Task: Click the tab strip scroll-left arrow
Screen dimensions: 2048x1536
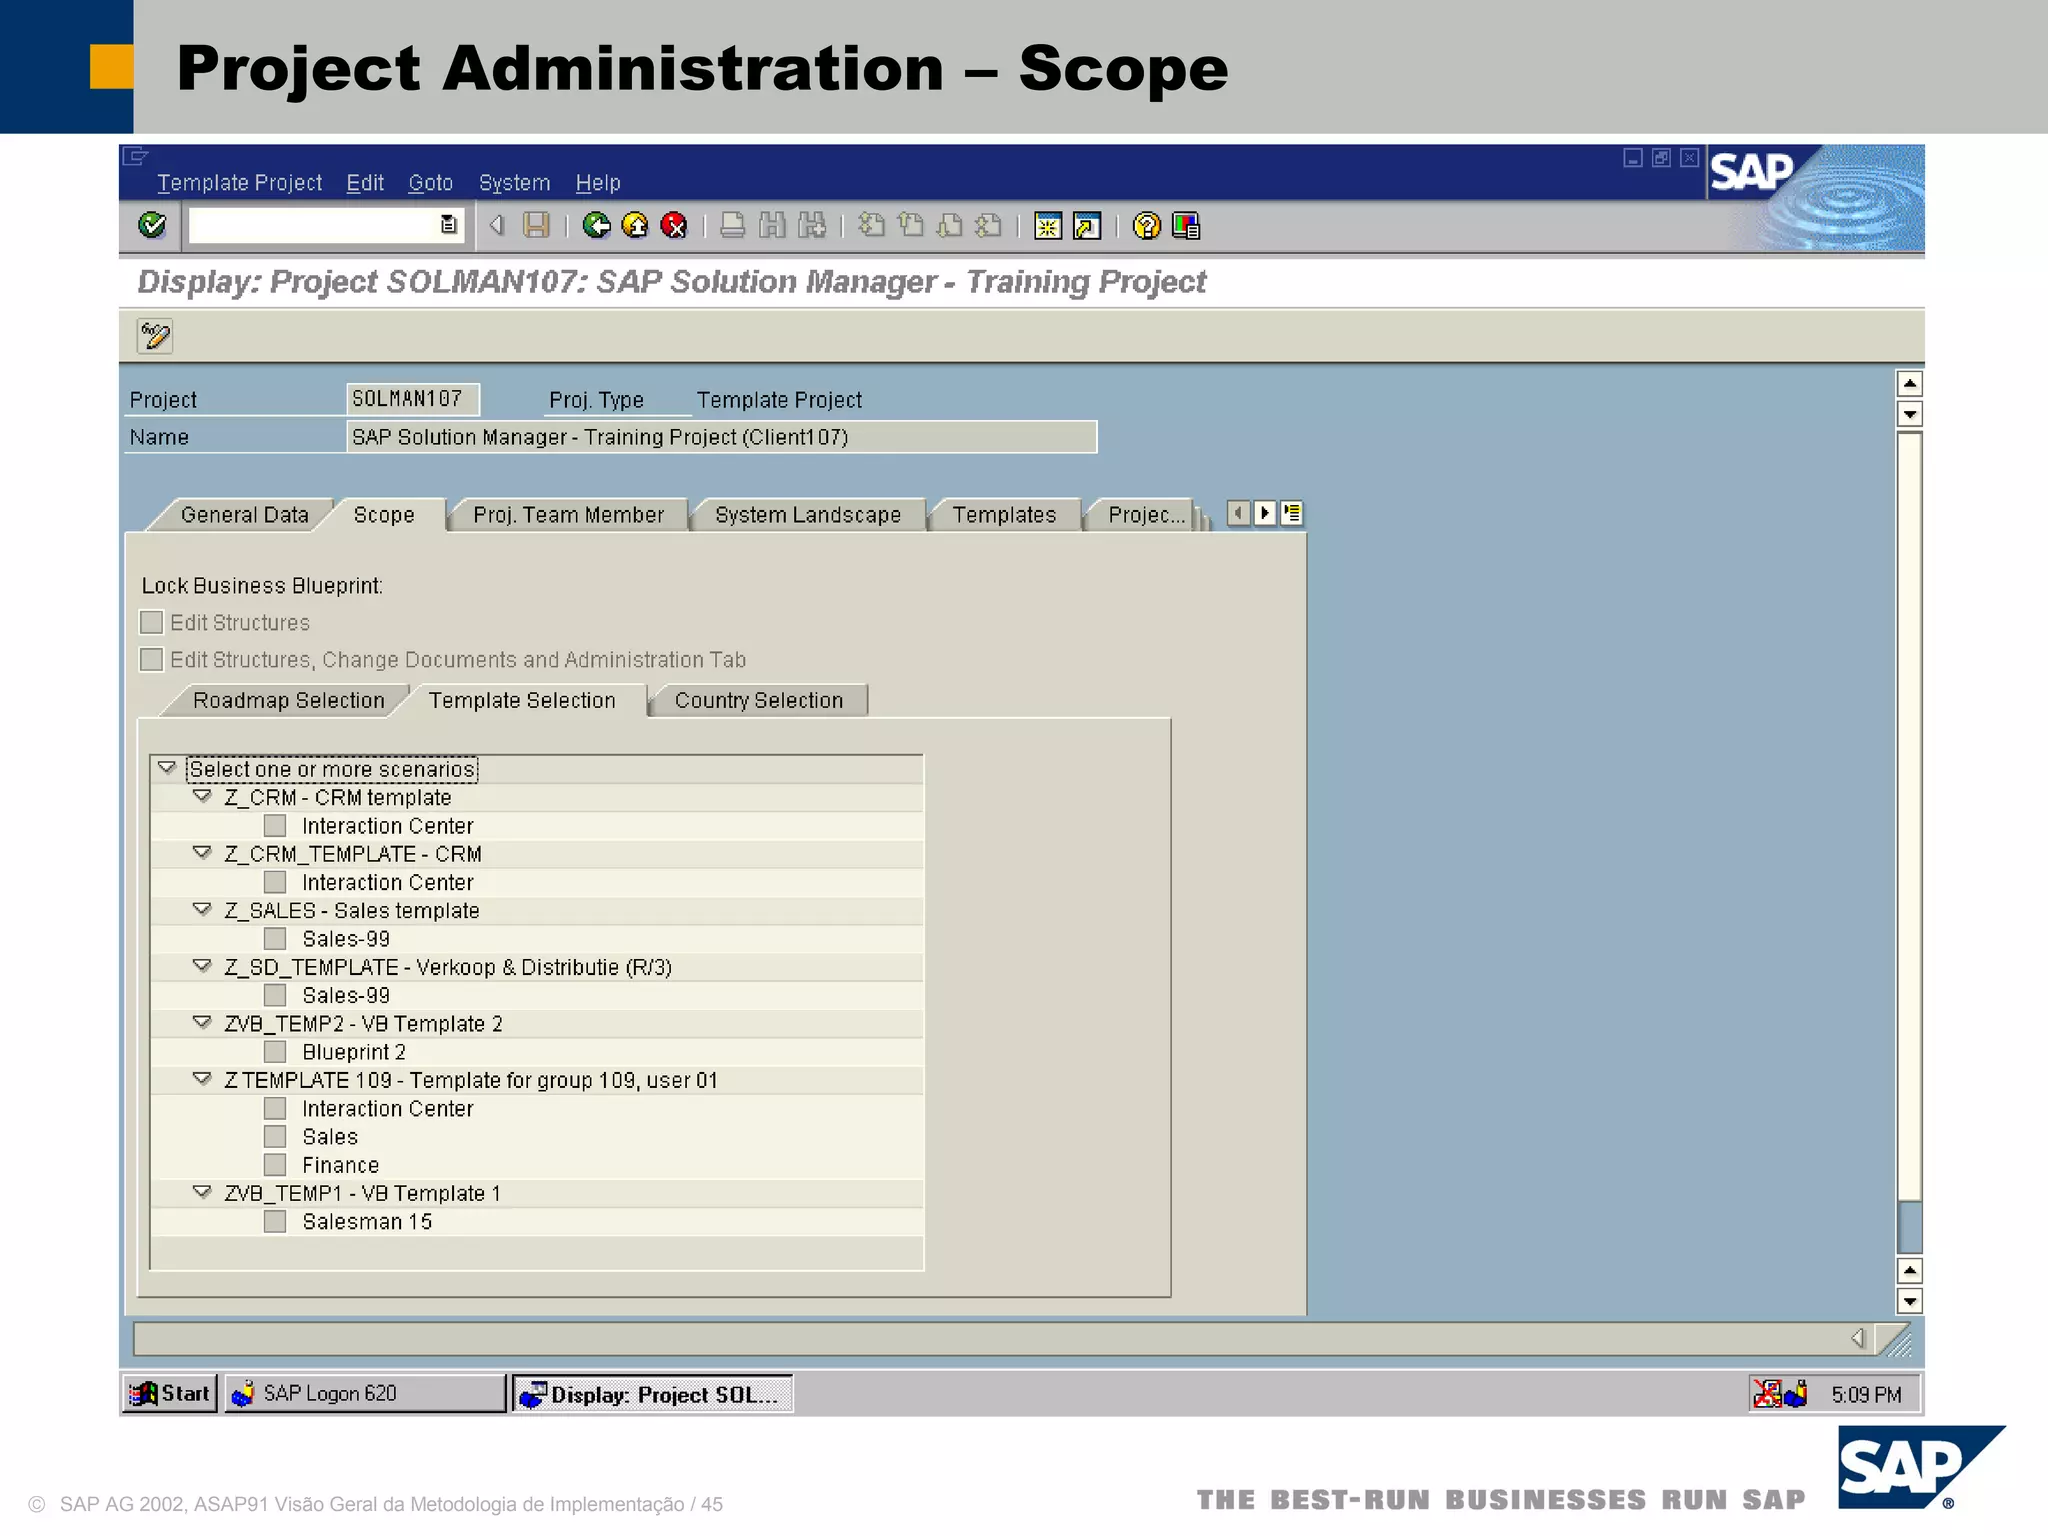Action: point(1239,513)
